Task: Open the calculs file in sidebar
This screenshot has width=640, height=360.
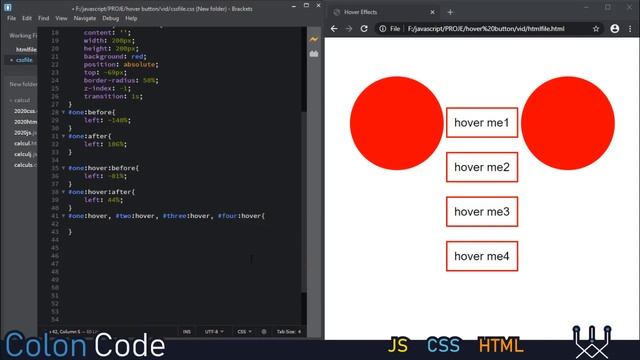Action: [25, 165]
